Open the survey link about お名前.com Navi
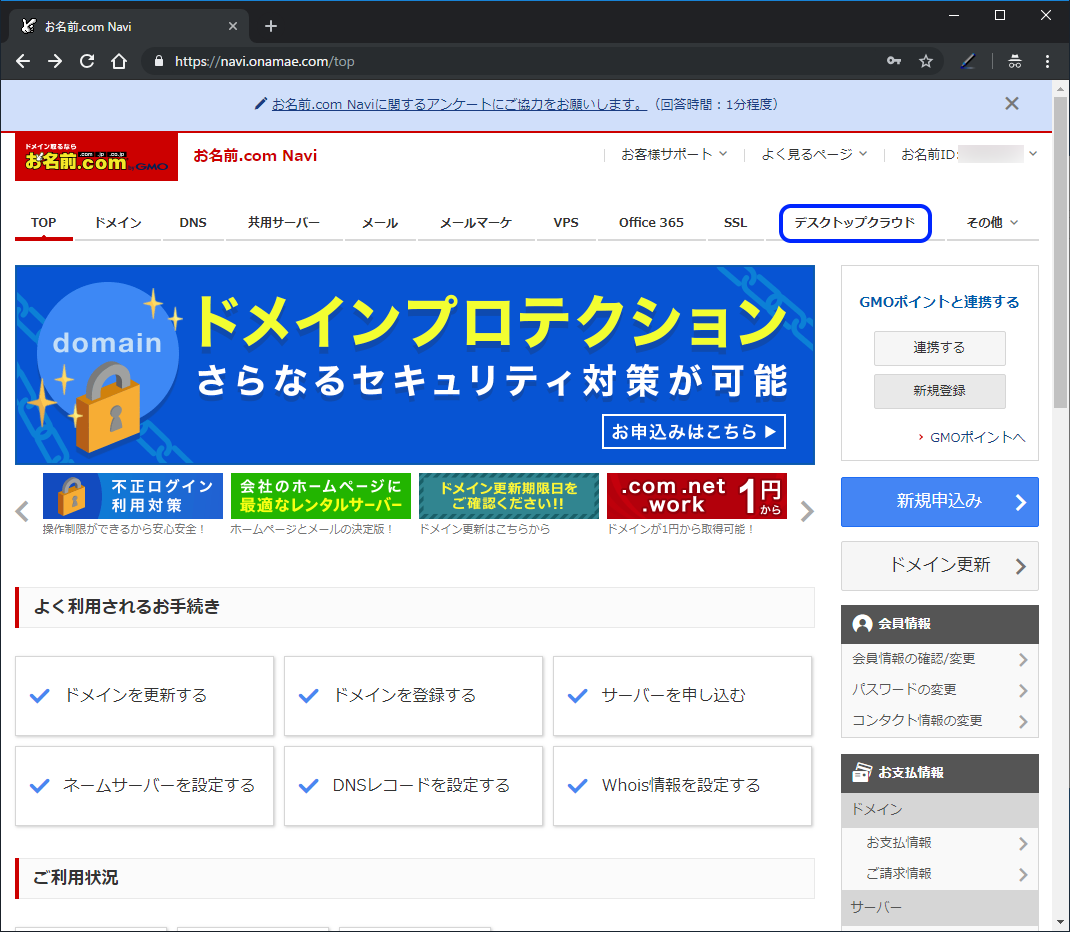1070x932 pixels. pos(459,104)
